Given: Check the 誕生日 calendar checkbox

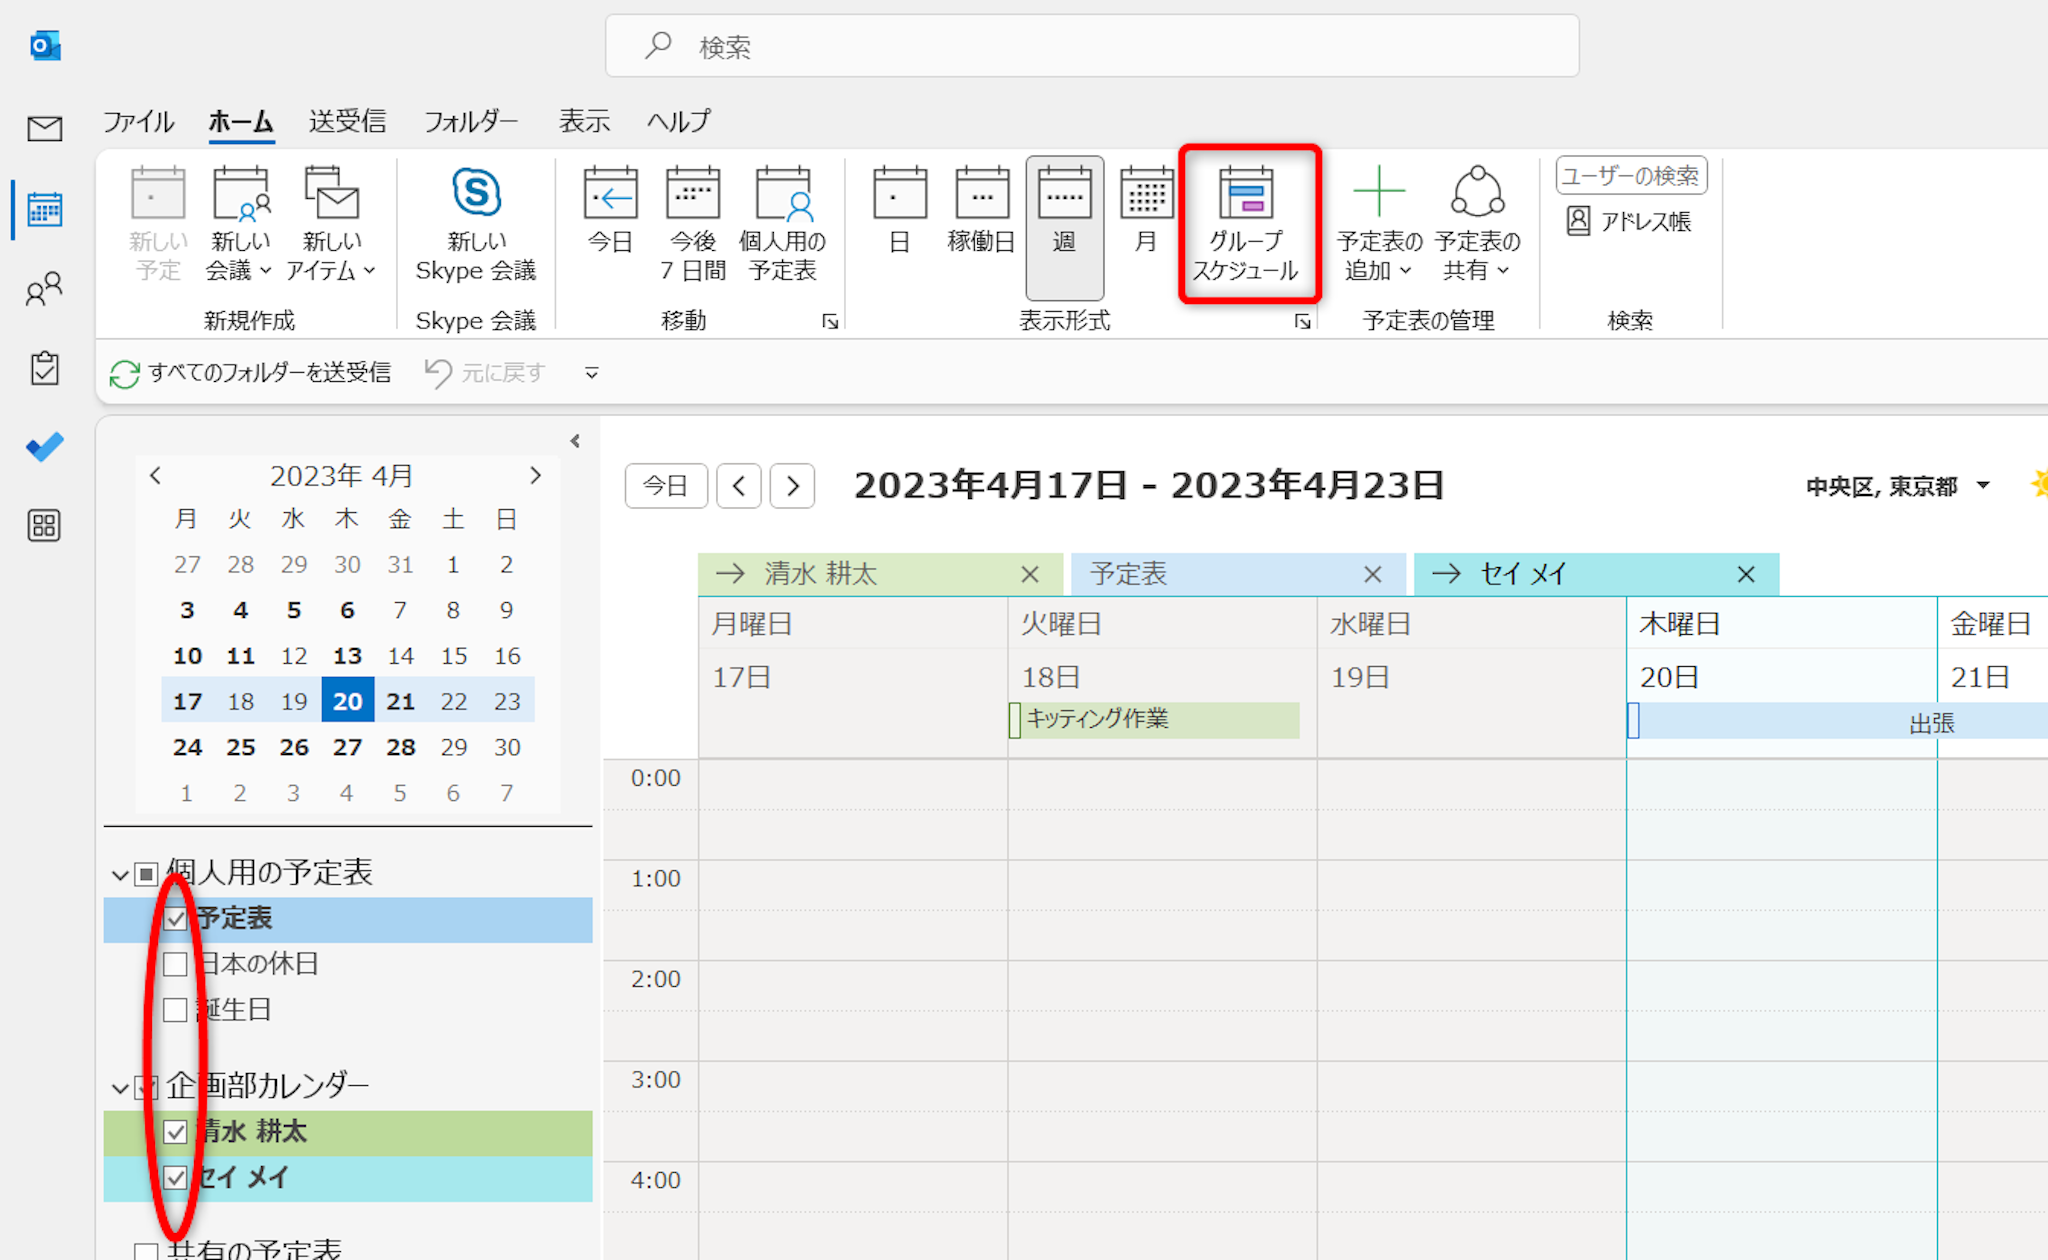Looking at the screenshot, I should click(x=175, y=1010).
